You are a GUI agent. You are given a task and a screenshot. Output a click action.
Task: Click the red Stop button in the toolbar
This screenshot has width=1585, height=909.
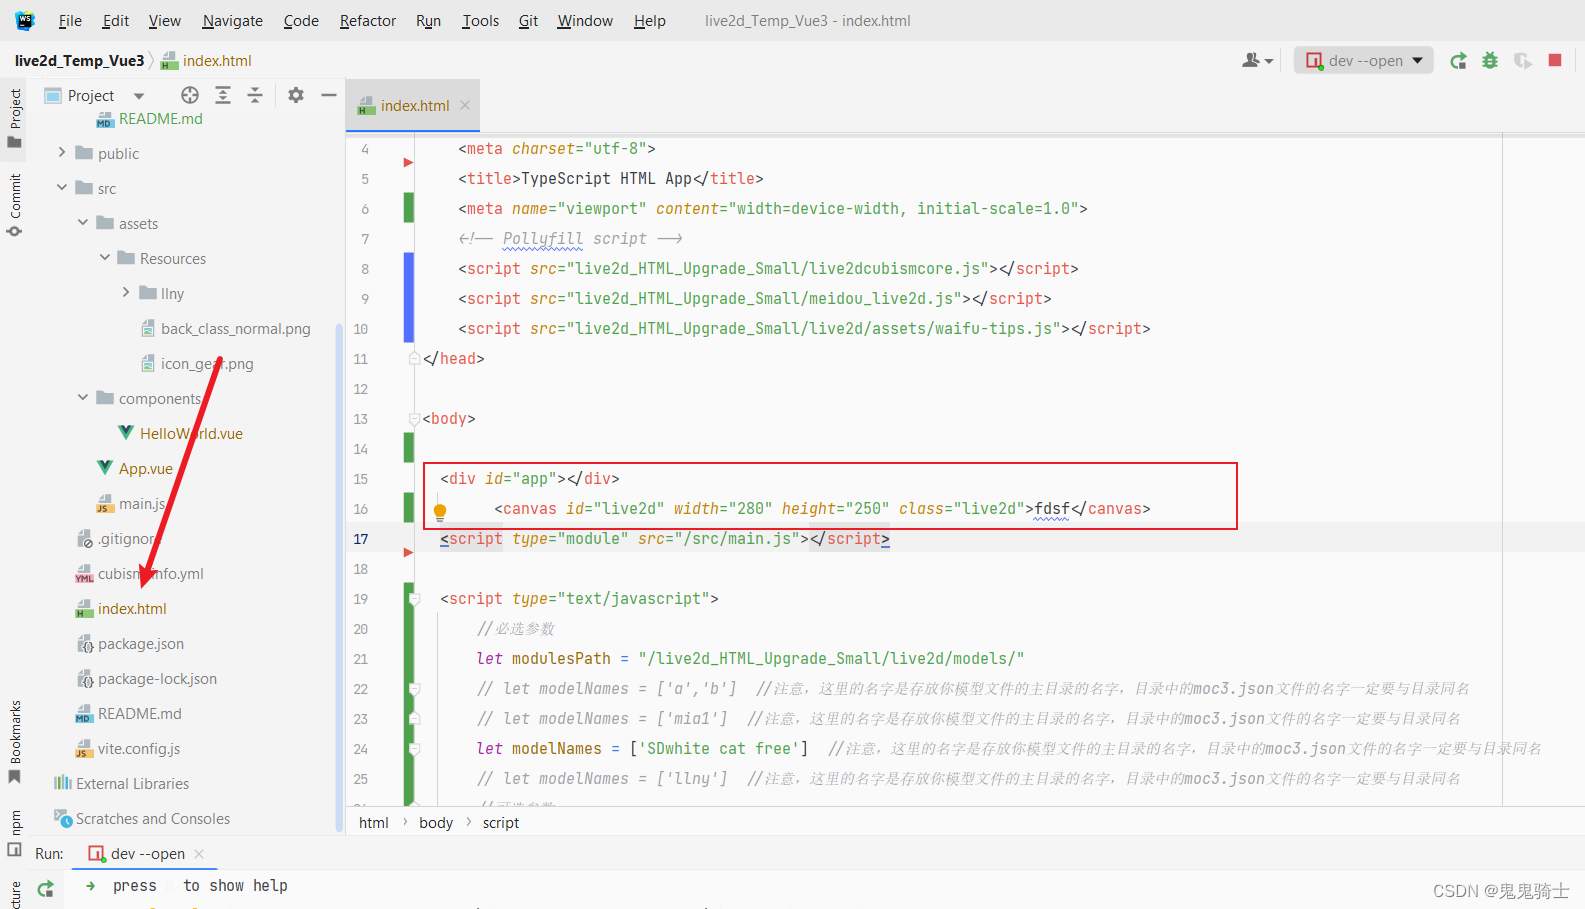(x=1555, y=60)
